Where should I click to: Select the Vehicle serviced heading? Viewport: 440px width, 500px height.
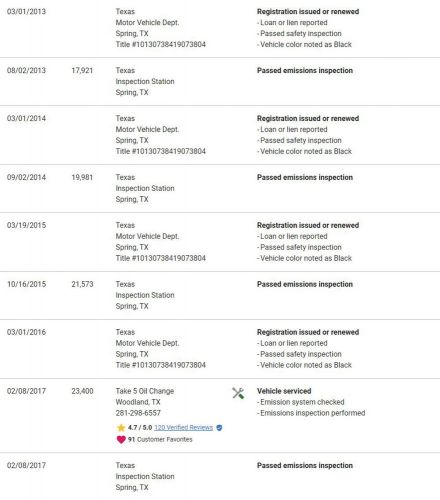point(284,391)
